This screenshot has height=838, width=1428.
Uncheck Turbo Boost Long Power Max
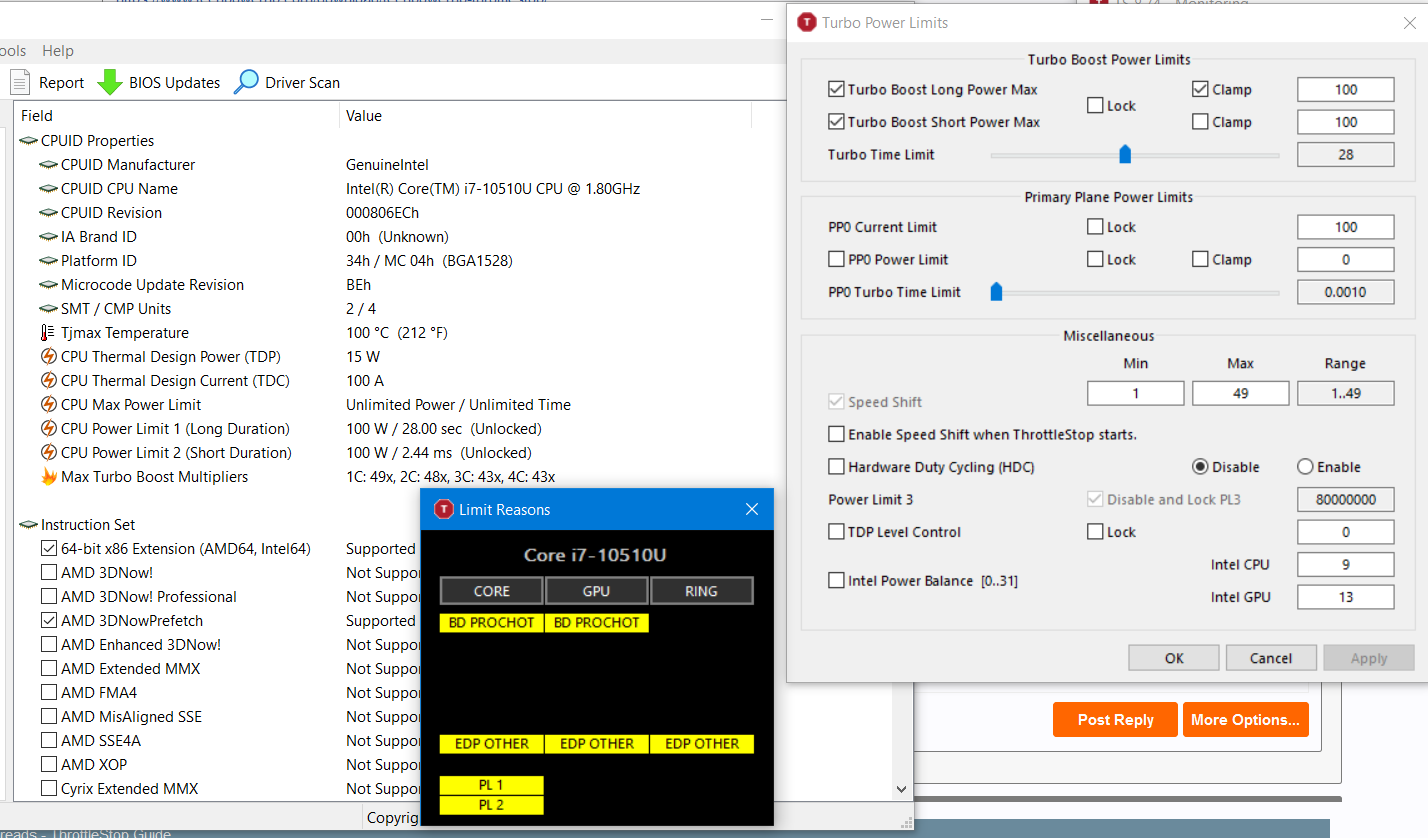tap(837, 90)
